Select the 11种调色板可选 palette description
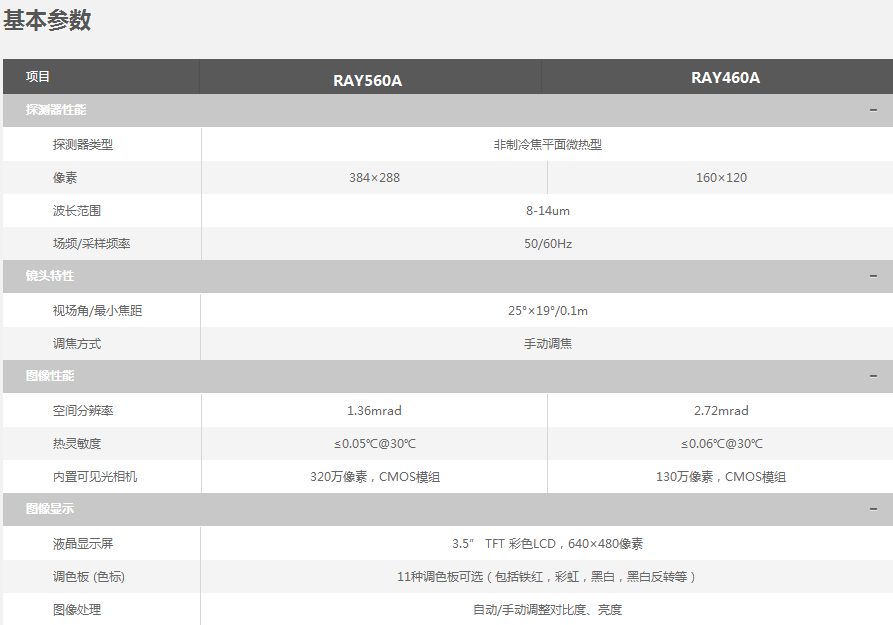Viewport: 893px width, 625px height. click(547, 577)
